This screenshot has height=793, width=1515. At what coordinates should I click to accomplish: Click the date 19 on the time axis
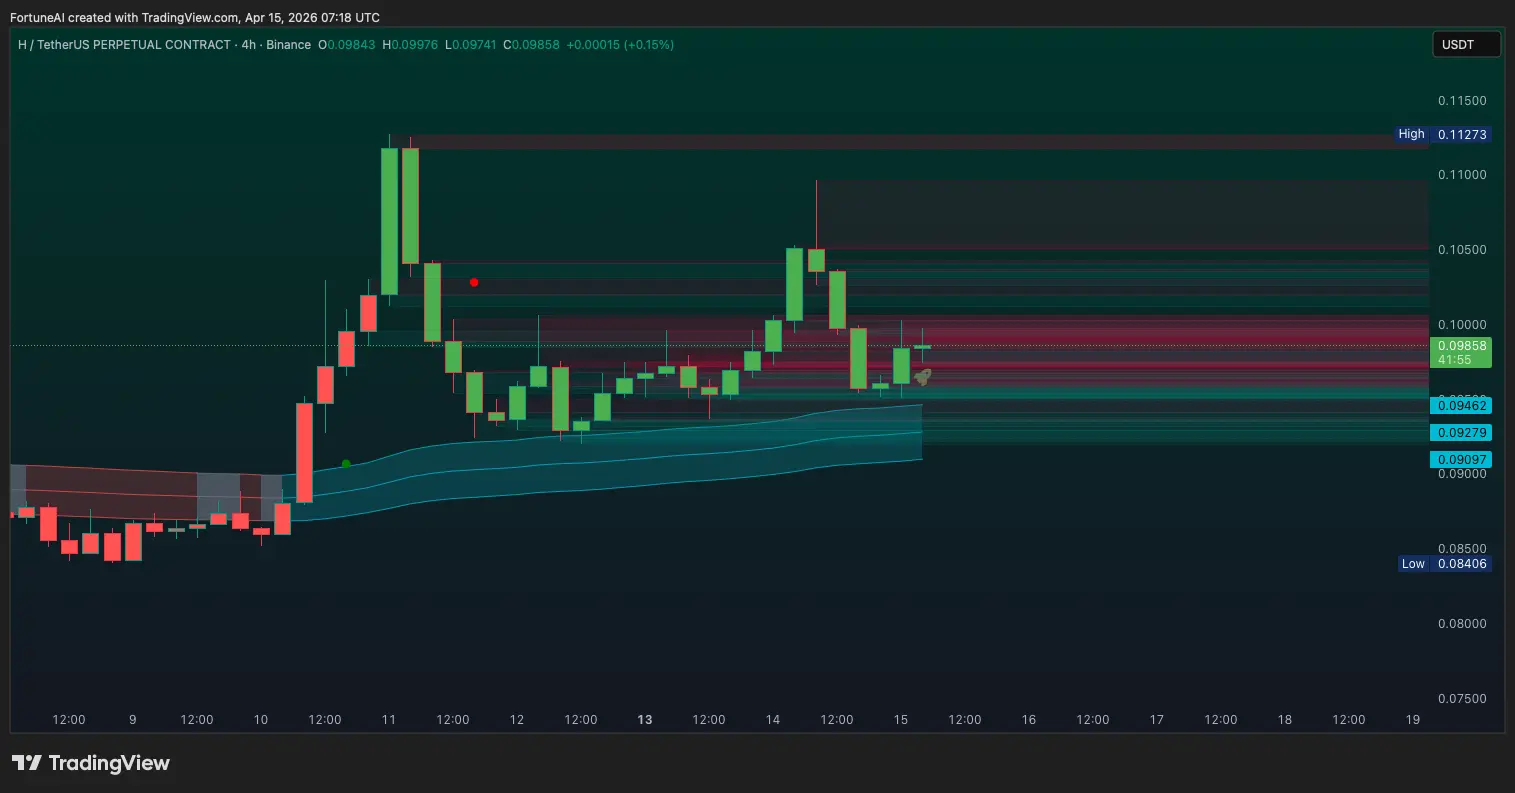(x=1413, y=720)
